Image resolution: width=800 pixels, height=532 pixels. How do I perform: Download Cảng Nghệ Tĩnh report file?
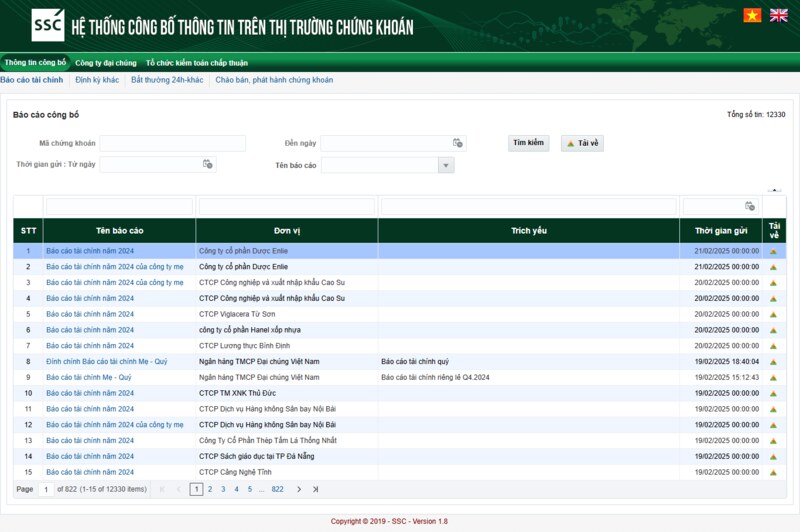(x=773, y=472)
